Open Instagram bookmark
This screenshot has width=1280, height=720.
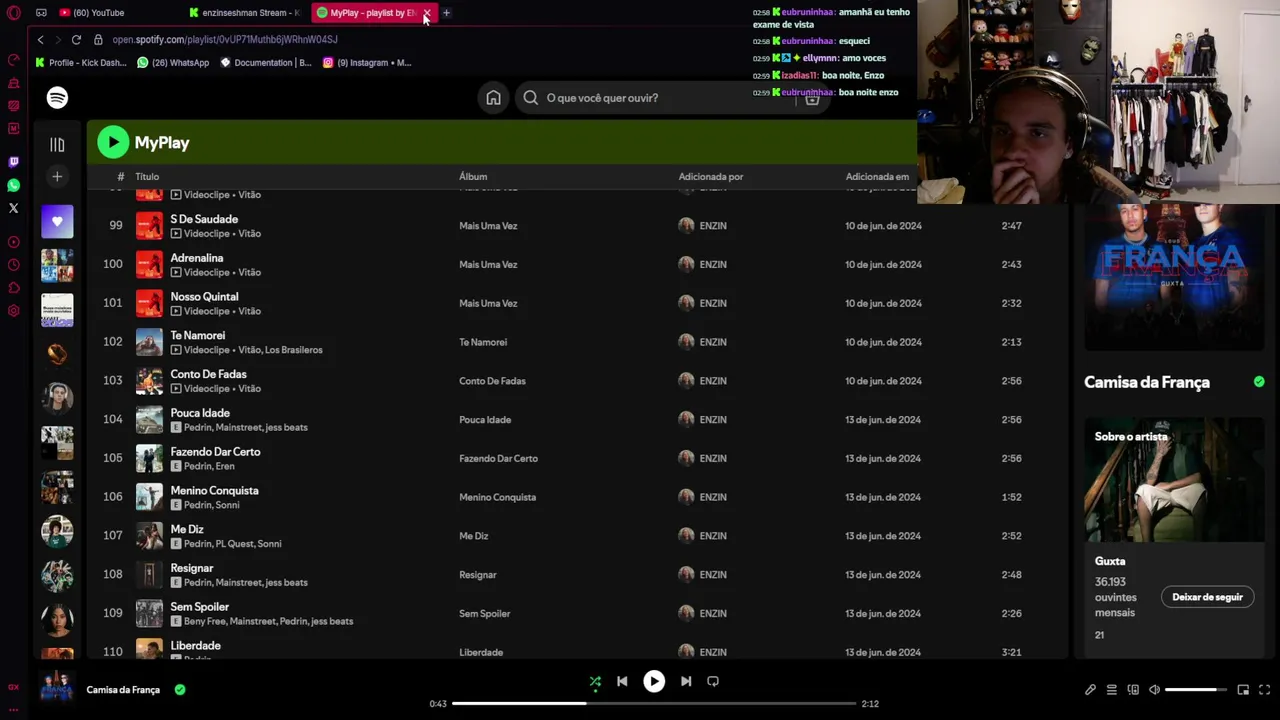[367, 63]
